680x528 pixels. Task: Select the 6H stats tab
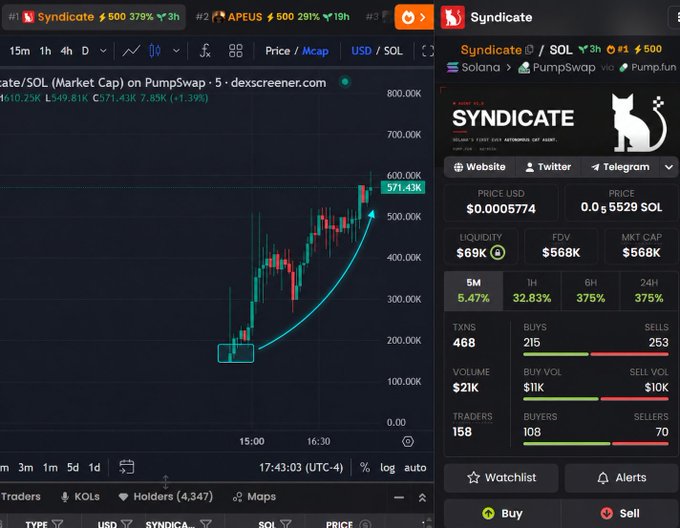pyautogui.click(x=590, y=291)
